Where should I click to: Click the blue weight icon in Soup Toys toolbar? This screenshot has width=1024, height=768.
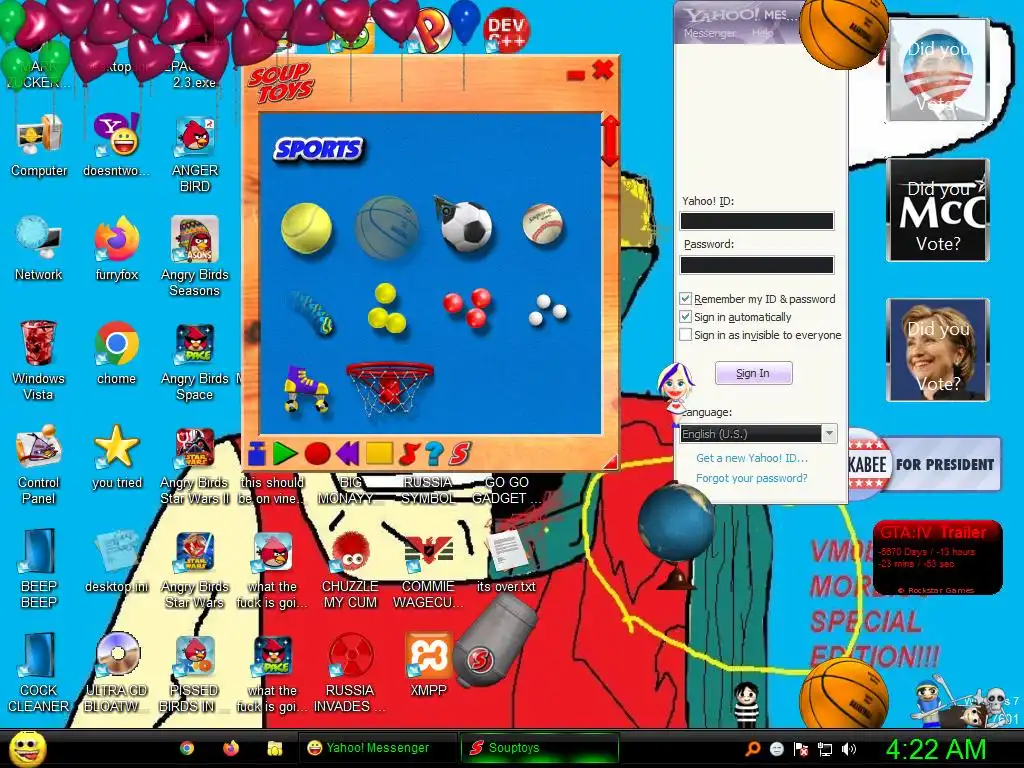(257, 453)
